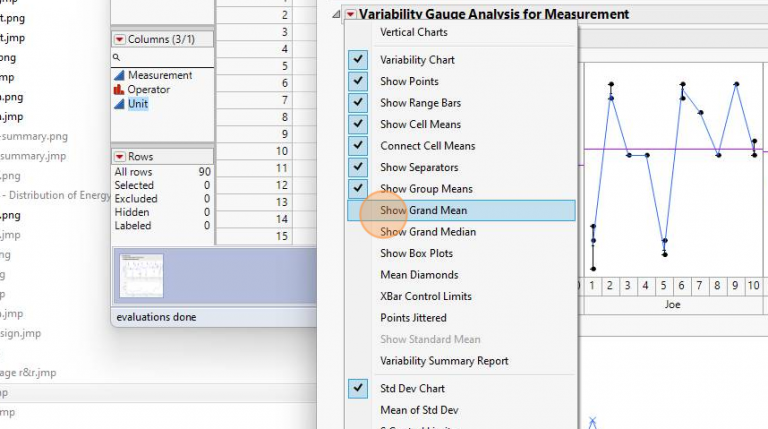Viewport: 768px width, 429px height.
Task: Click the Unit column type icon
Action: coord(119,103)
